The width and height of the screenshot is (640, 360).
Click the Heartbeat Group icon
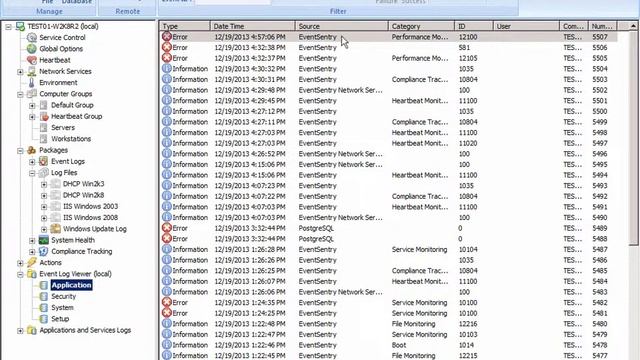44,116
